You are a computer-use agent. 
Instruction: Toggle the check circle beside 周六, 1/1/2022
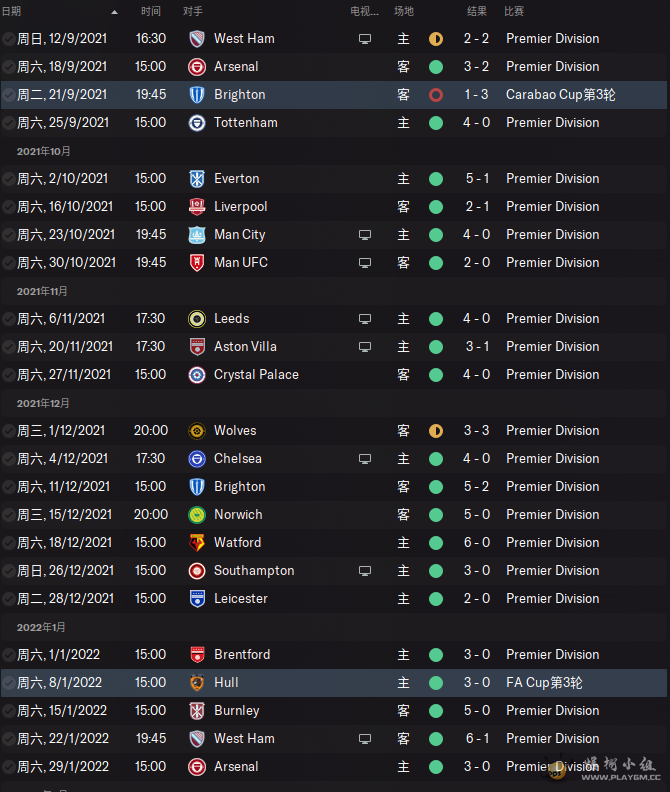[x=9, y=655]
